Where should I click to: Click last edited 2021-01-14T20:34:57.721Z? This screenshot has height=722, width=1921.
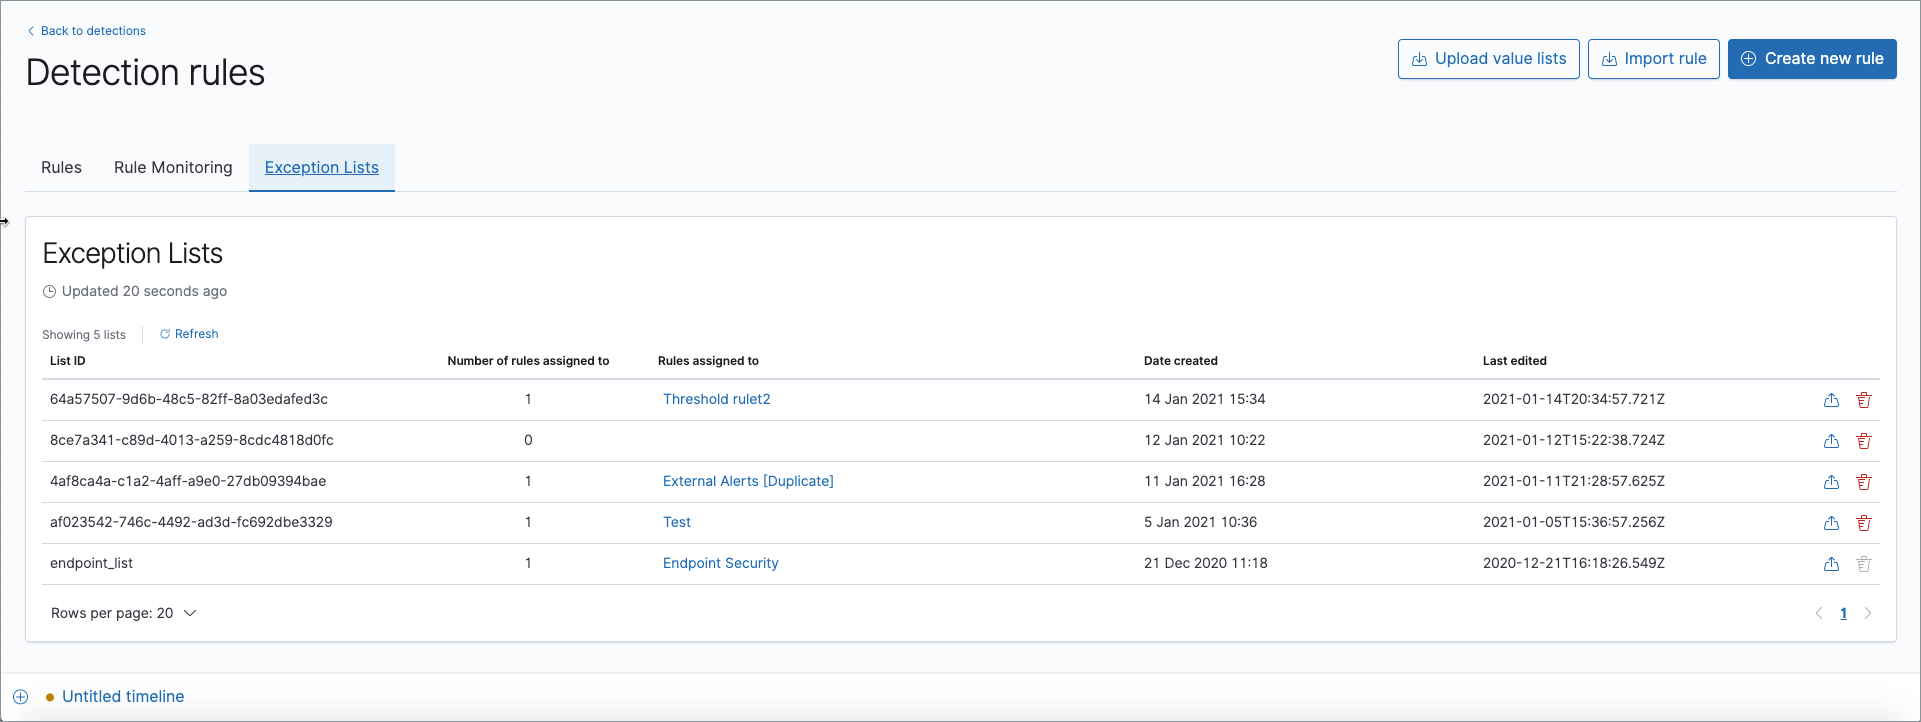coord(1574,399)
